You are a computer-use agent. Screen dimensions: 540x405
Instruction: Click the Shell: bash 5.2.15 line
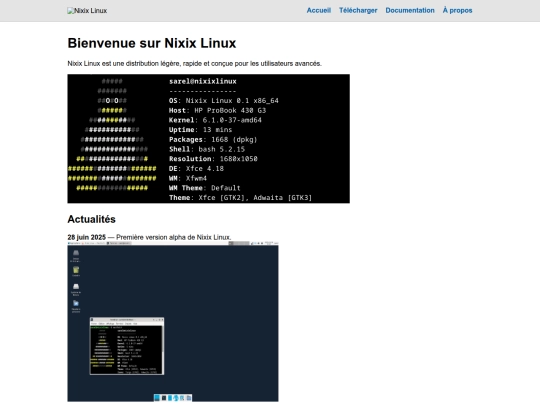point(207,149)
